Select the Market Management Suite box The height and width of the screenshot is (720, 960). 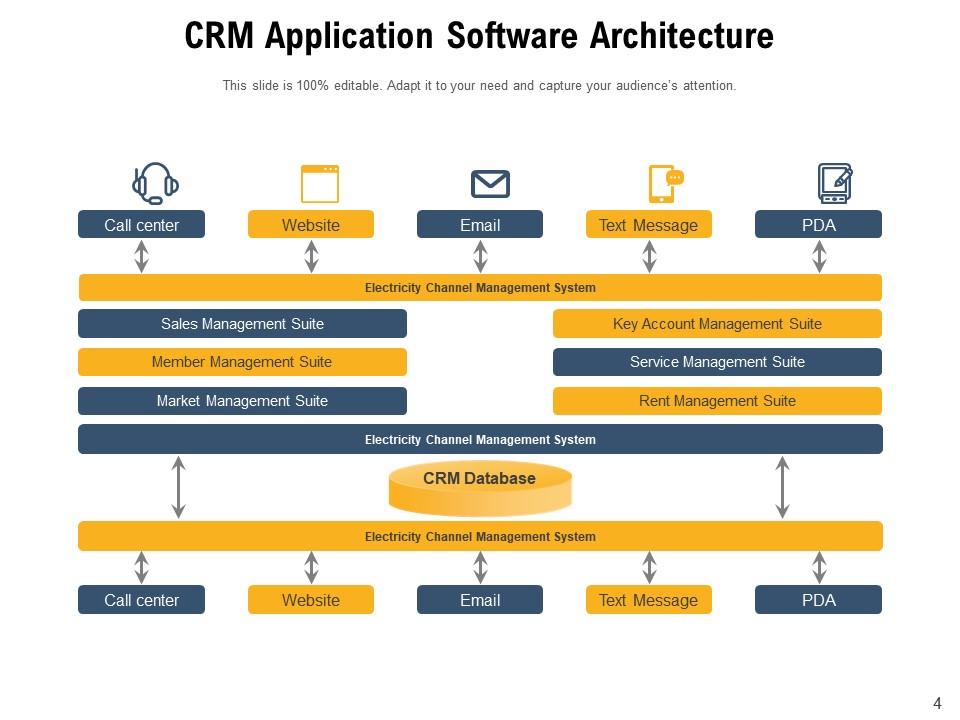(x=242, y=400)
